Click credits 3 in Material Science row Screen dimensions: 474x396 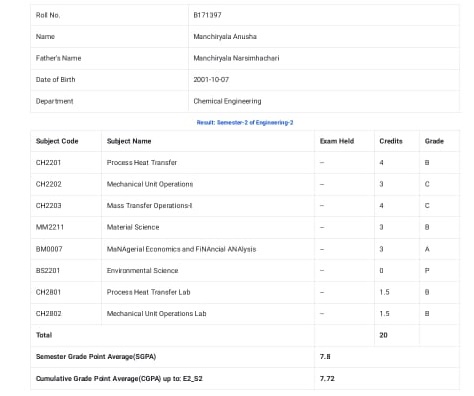(381, 227)
